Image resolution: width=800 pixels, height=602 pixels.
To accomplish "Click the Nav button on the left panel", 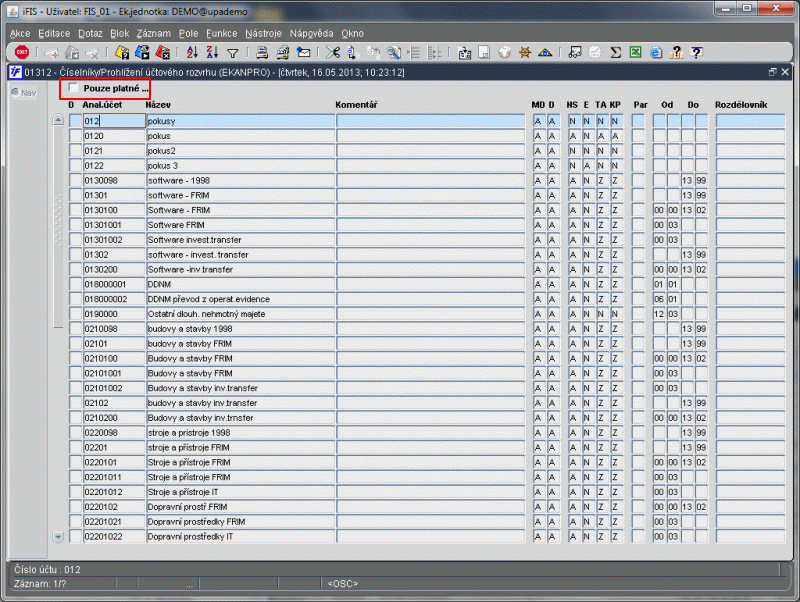I will pyautogui.click(x=24, y=93).
